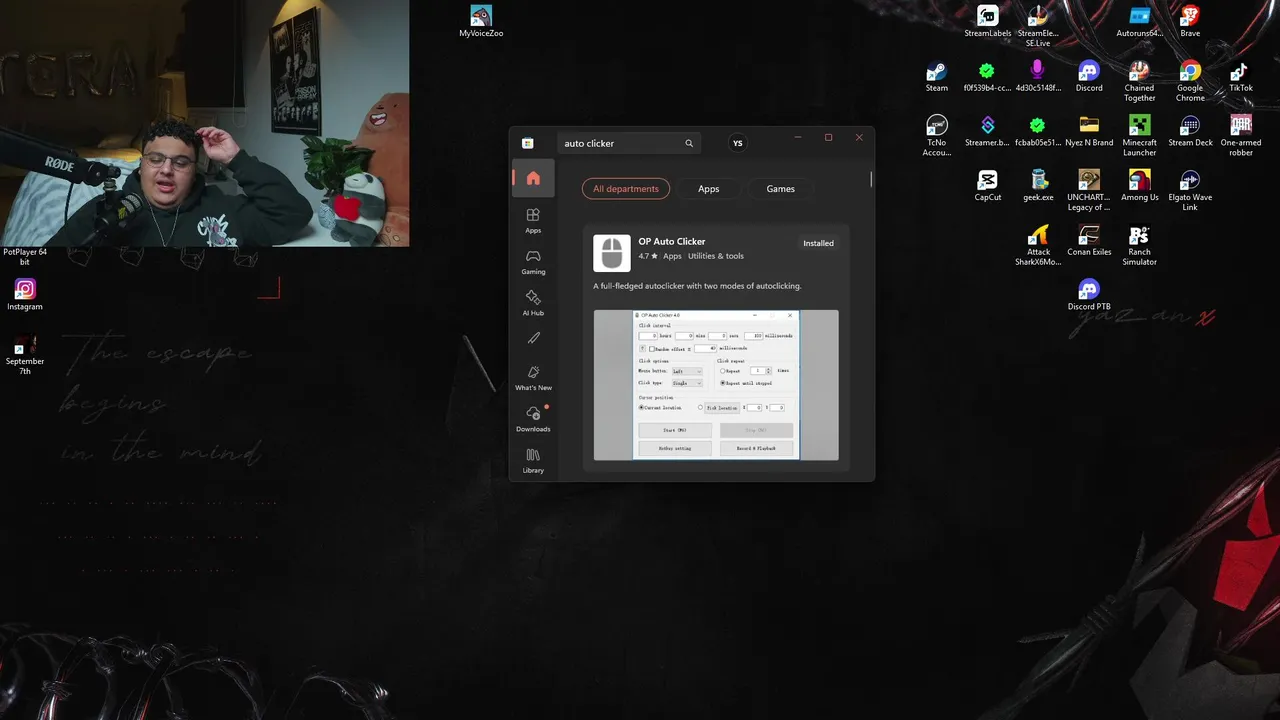1280x720 pixels.
Task: Select the Brave browser desktop icon
Action: (1190, 22)
